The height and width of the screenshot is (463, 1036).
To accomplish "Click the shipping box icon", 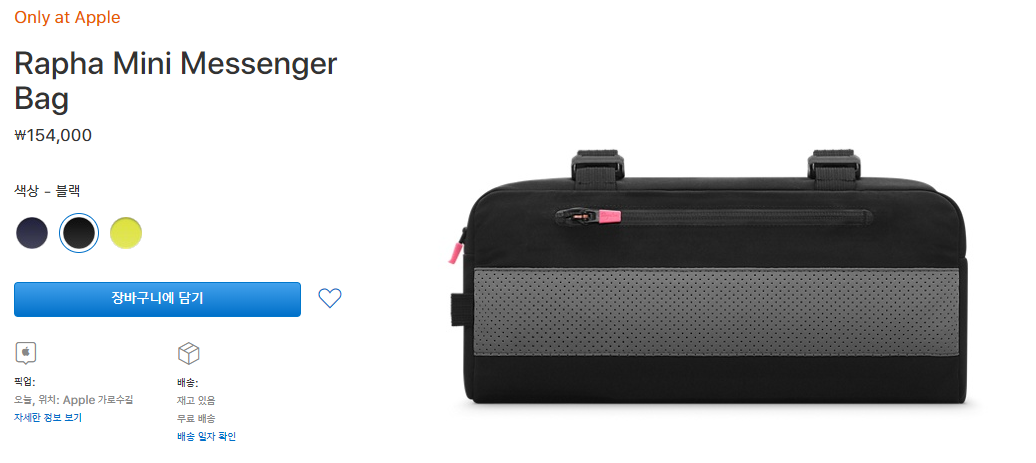I will coord(189,353).
